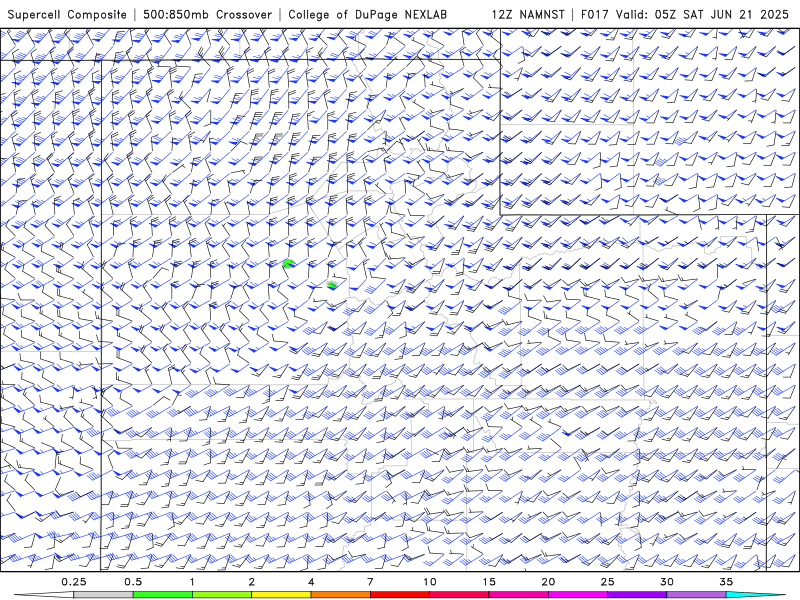Click the "7" legend value

pyautogui.click(x=370, y=582)
